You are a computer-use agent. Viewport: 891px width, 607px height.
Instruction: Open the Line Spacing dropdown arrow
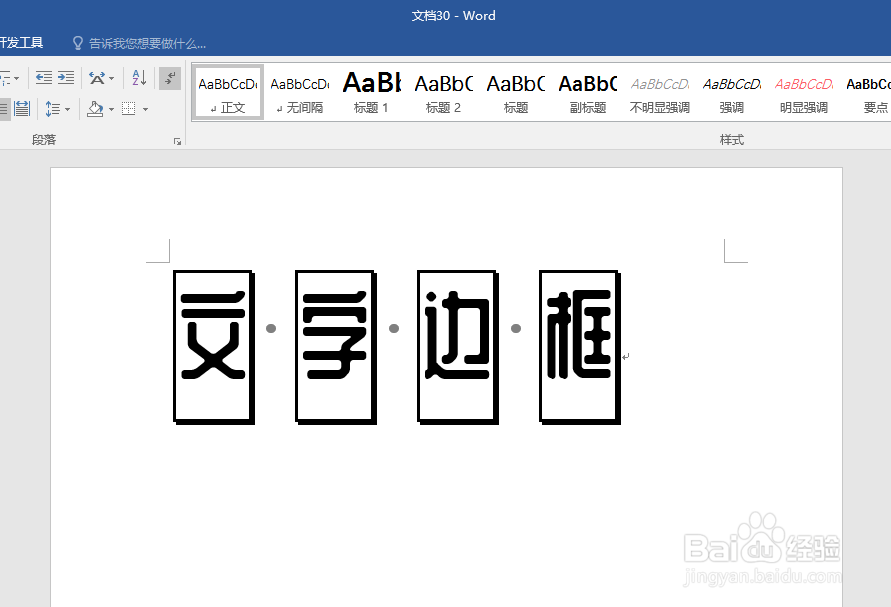click(x=67, y=108)
